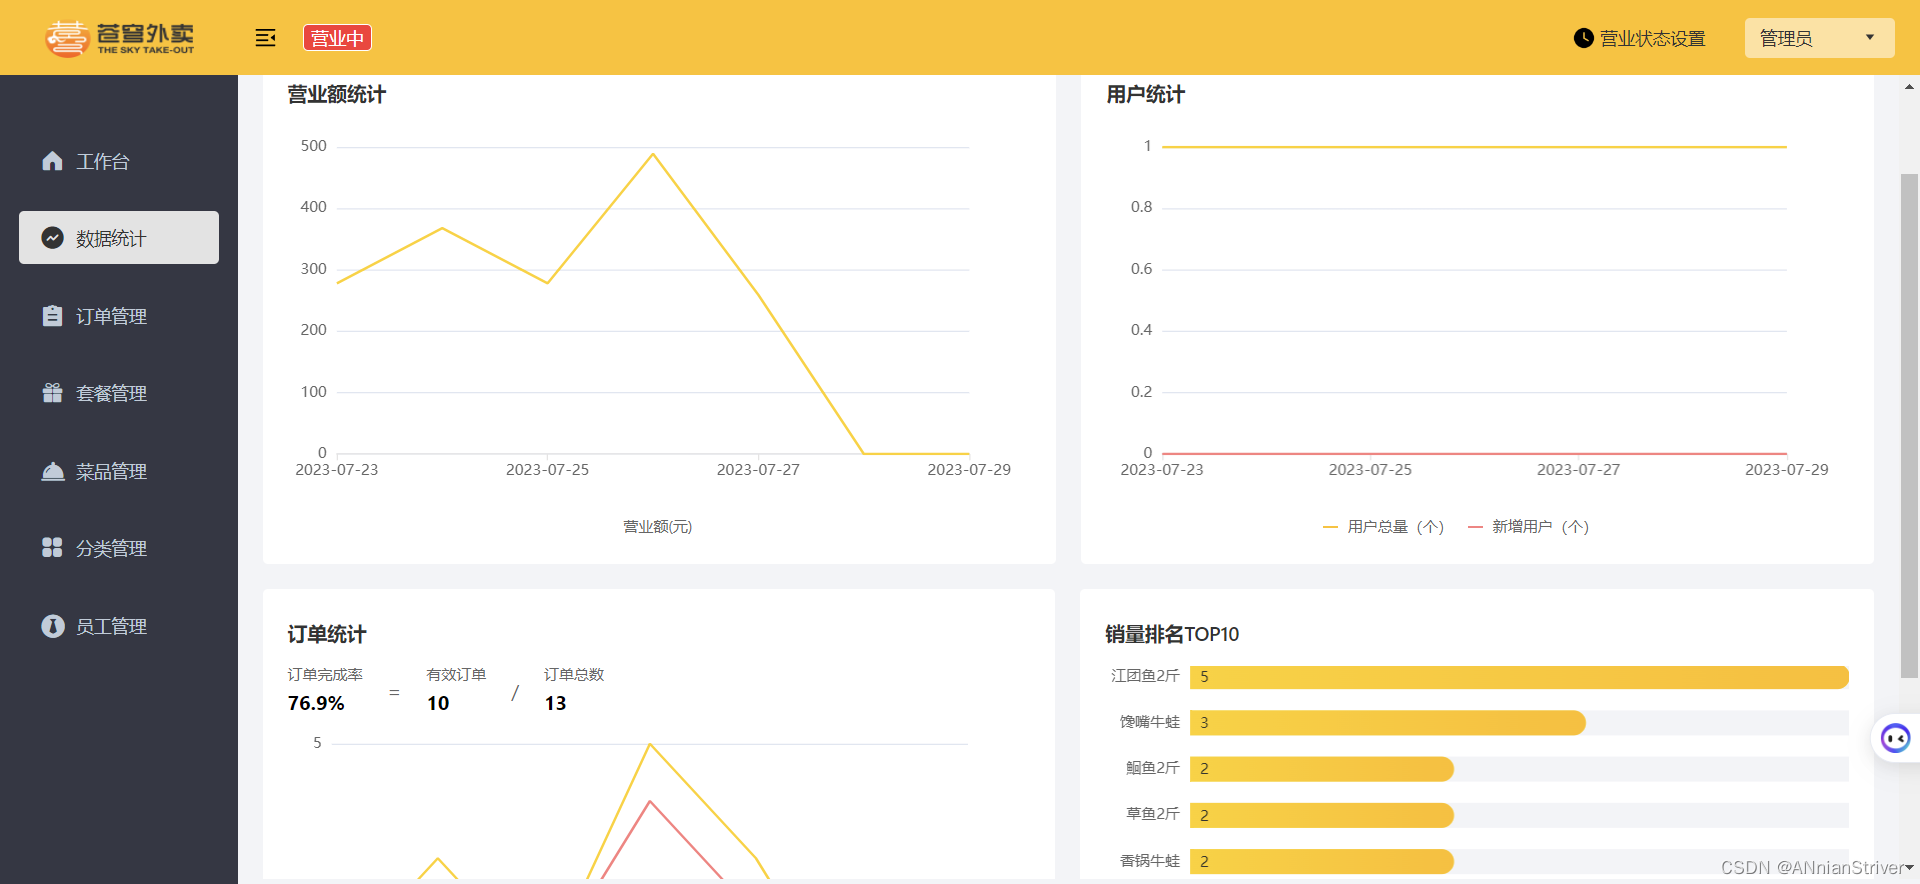Select 数据统计 menu item

119,238
